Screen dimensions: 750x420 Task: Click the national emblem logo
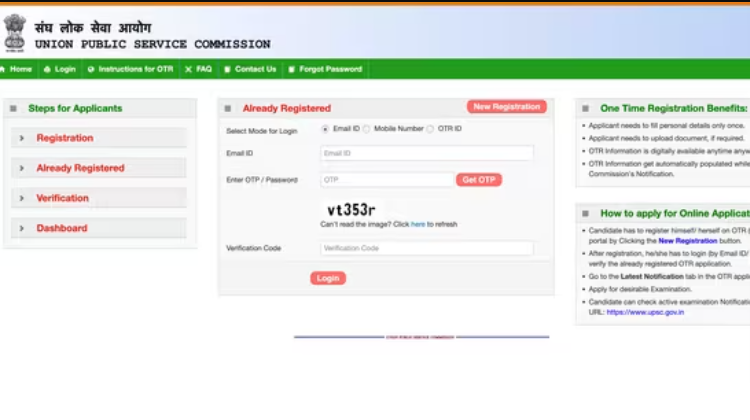click(14, 33)
